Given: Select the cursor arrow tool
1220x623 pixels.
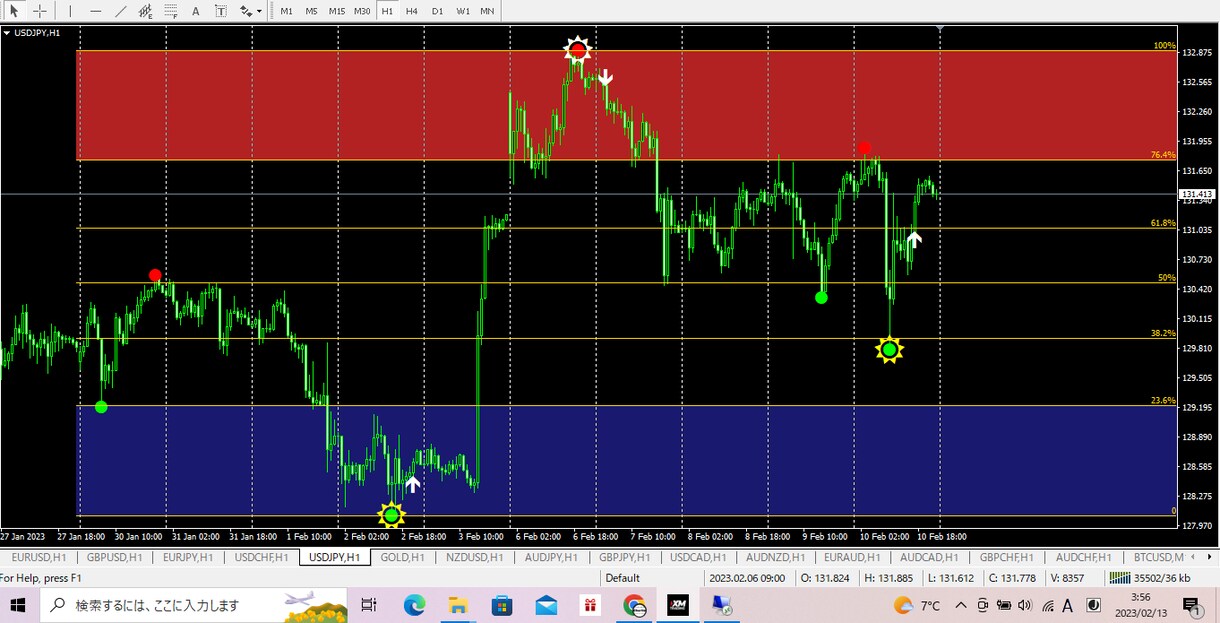Looking at the screenshot, I should 14,11.
